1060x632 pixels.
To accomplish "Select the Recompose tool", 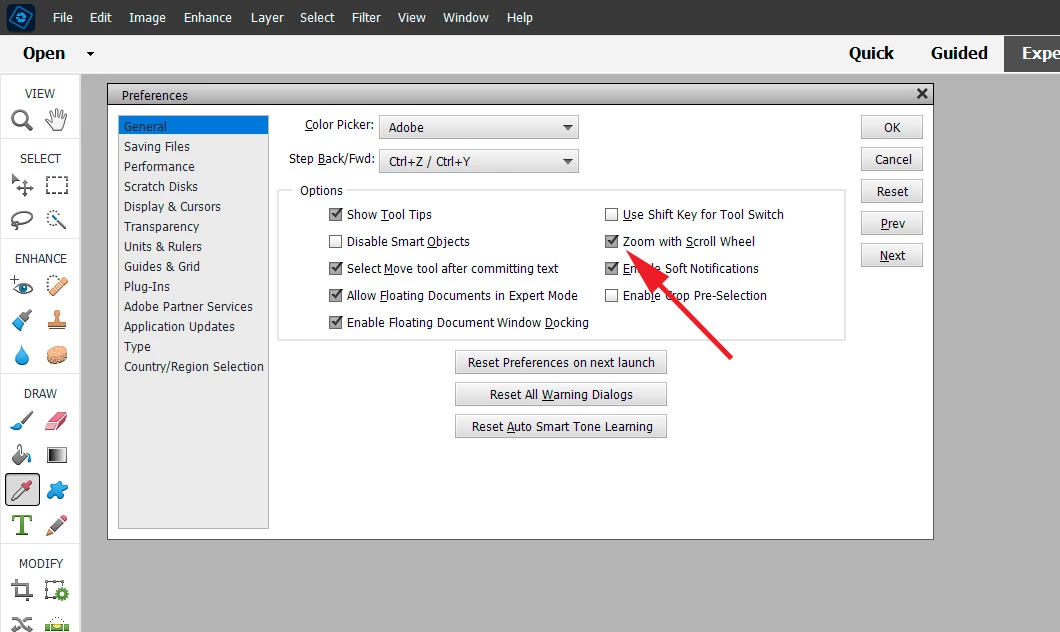I will click(x=57, y=591).
